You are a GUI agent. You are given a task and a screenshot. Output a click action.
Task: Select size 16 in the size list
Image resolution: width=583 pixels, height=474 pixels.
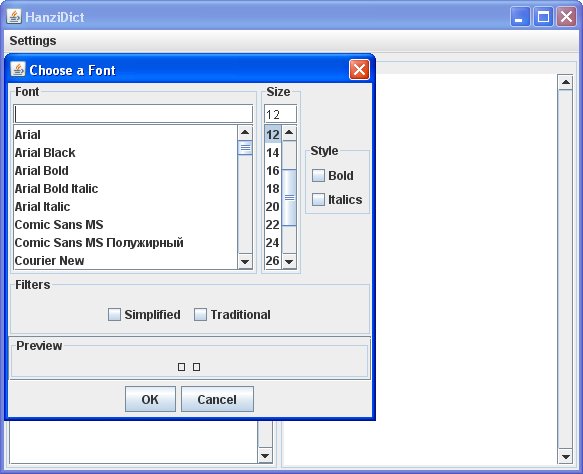273,171
